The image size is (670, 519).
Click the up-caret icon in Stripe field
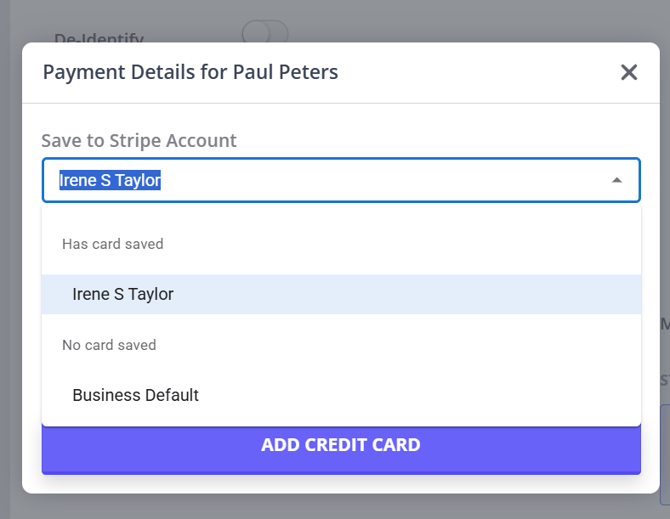tap(617, 180)
